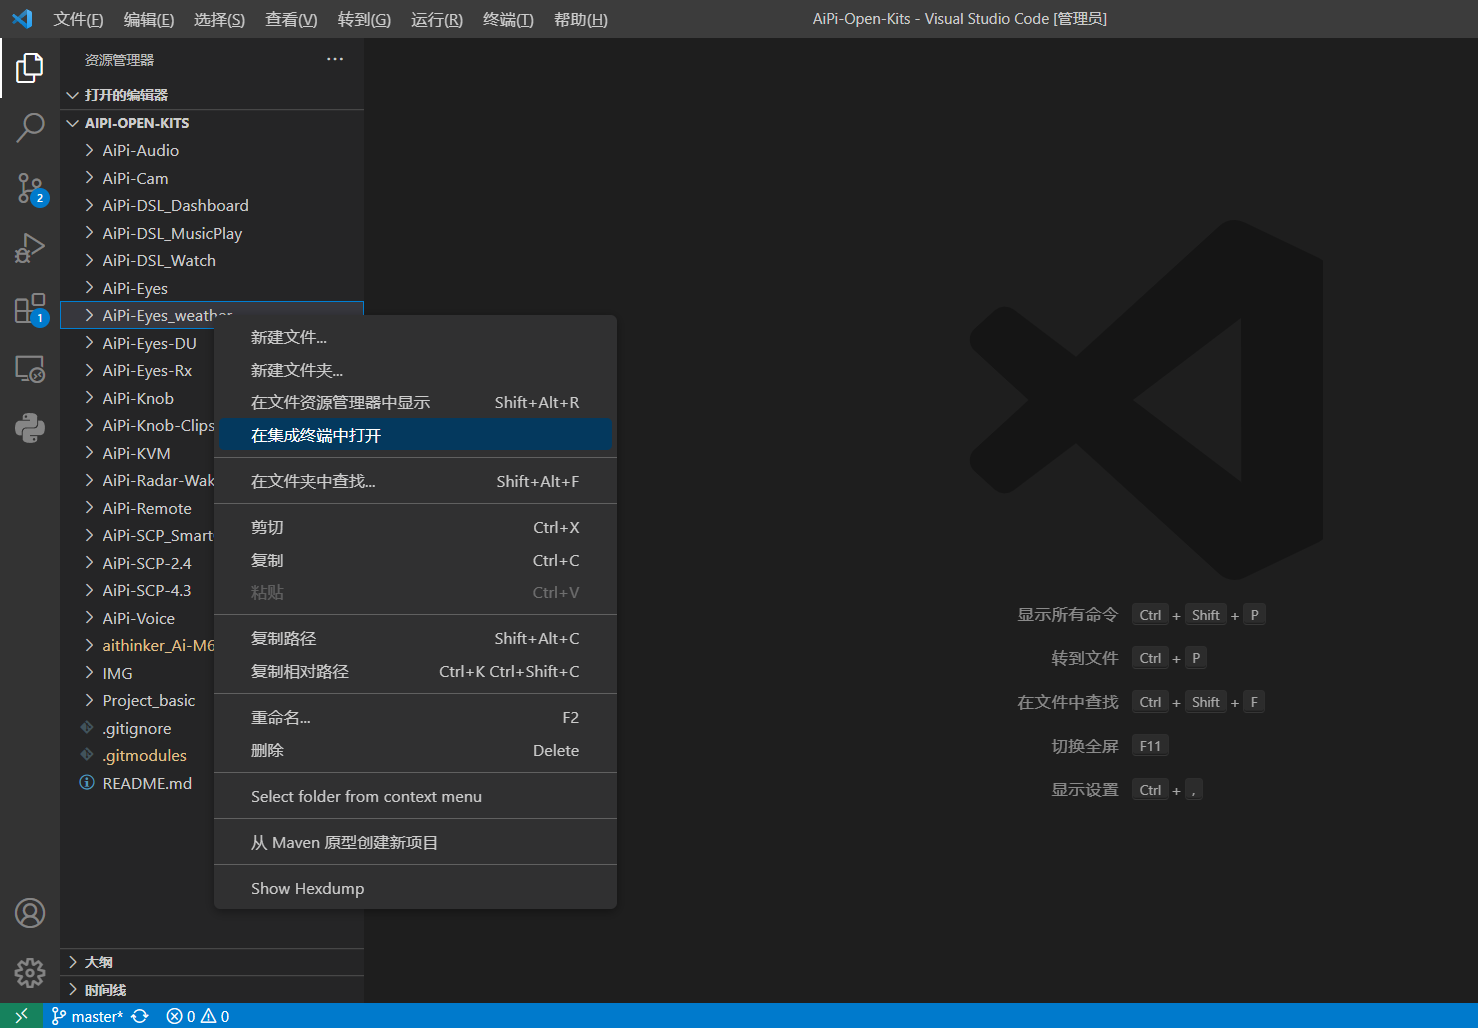The image size is (1478, 1028).
Task: Open the 运行(R) menu
Action: point(437,19)
